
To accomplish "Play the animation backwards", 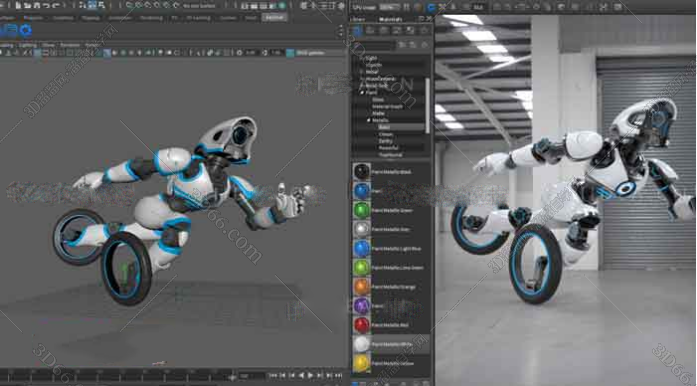I will click(x=301, y=376).
